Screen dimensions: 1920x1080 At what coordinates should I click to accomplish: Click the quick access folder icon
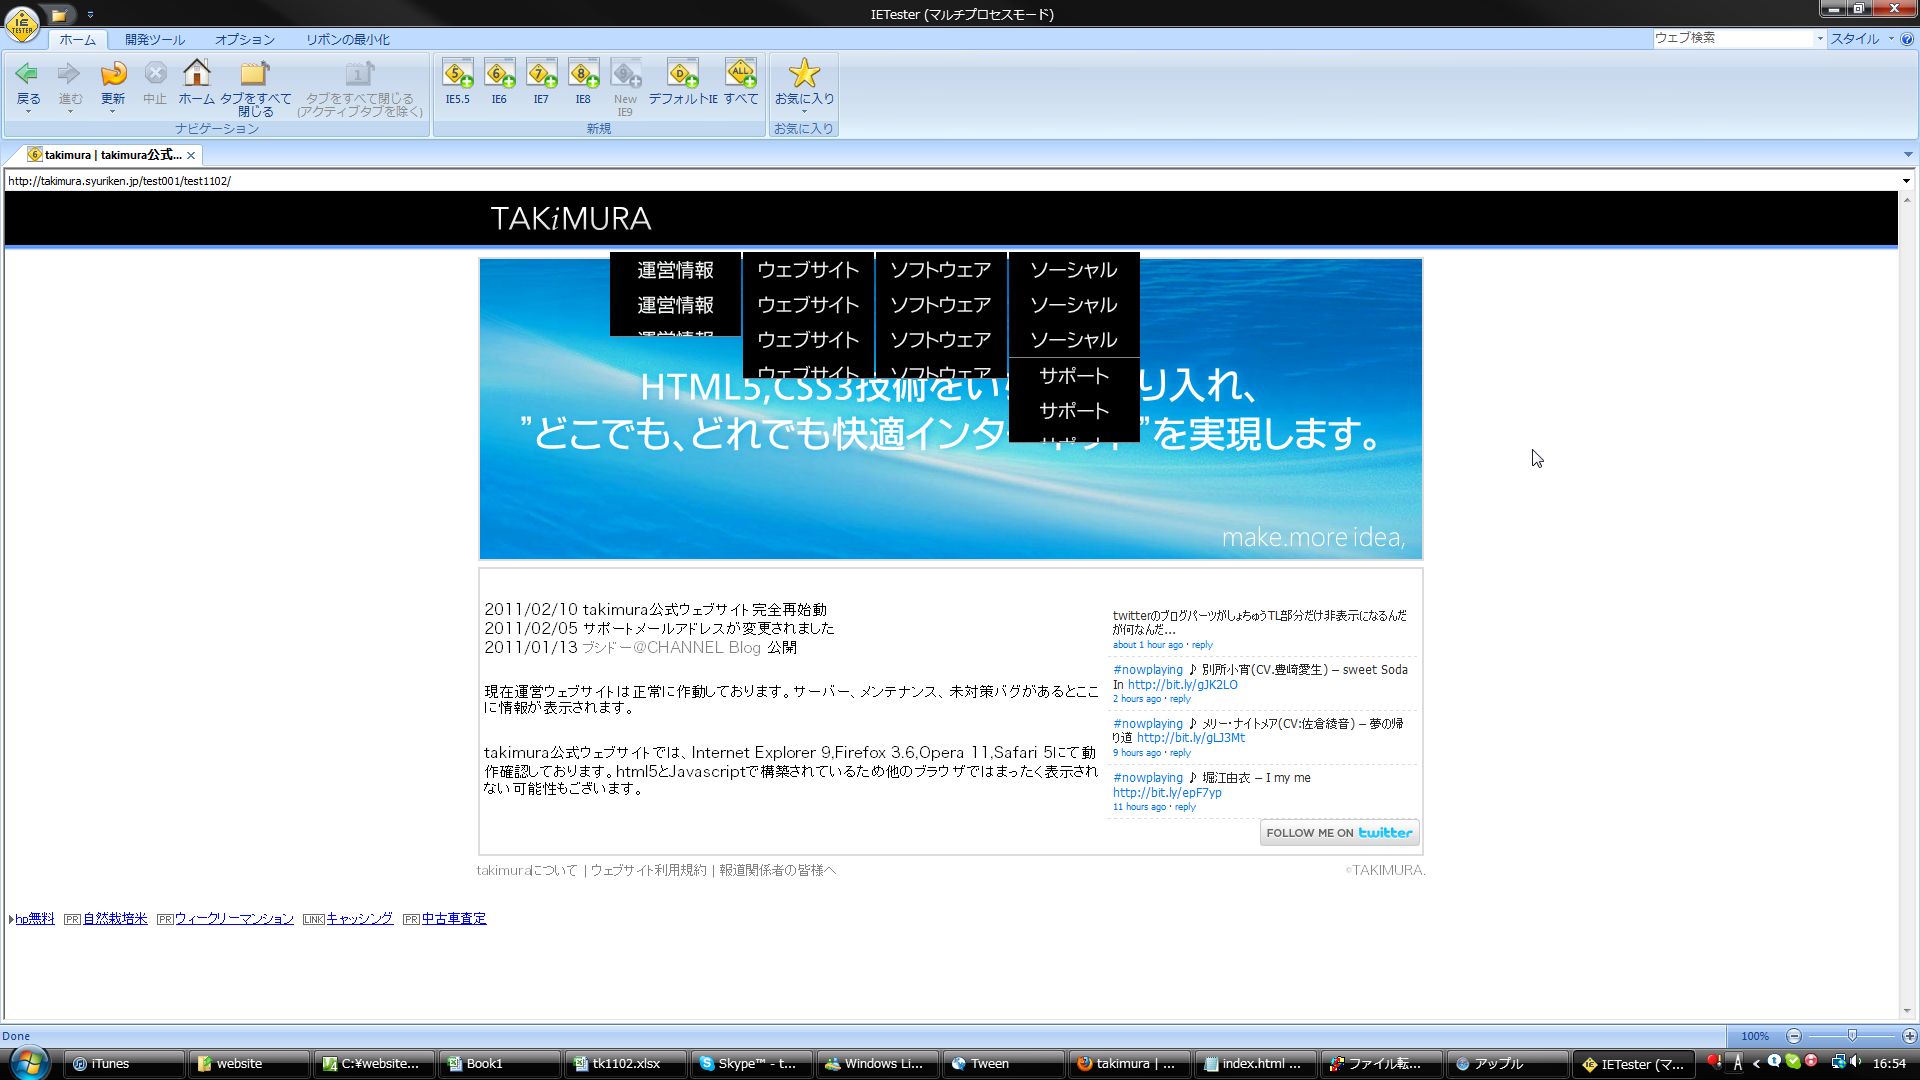tap(59, 14)
